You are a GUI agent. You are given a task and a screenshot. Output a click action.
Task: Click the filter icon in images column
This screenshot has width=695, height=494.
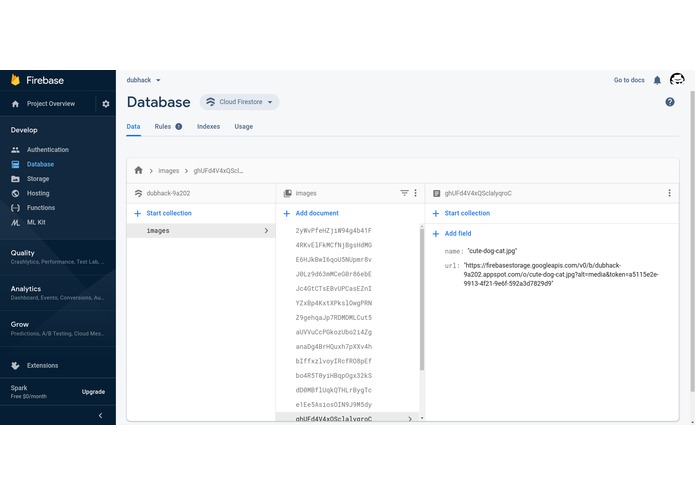click(404, 193)
